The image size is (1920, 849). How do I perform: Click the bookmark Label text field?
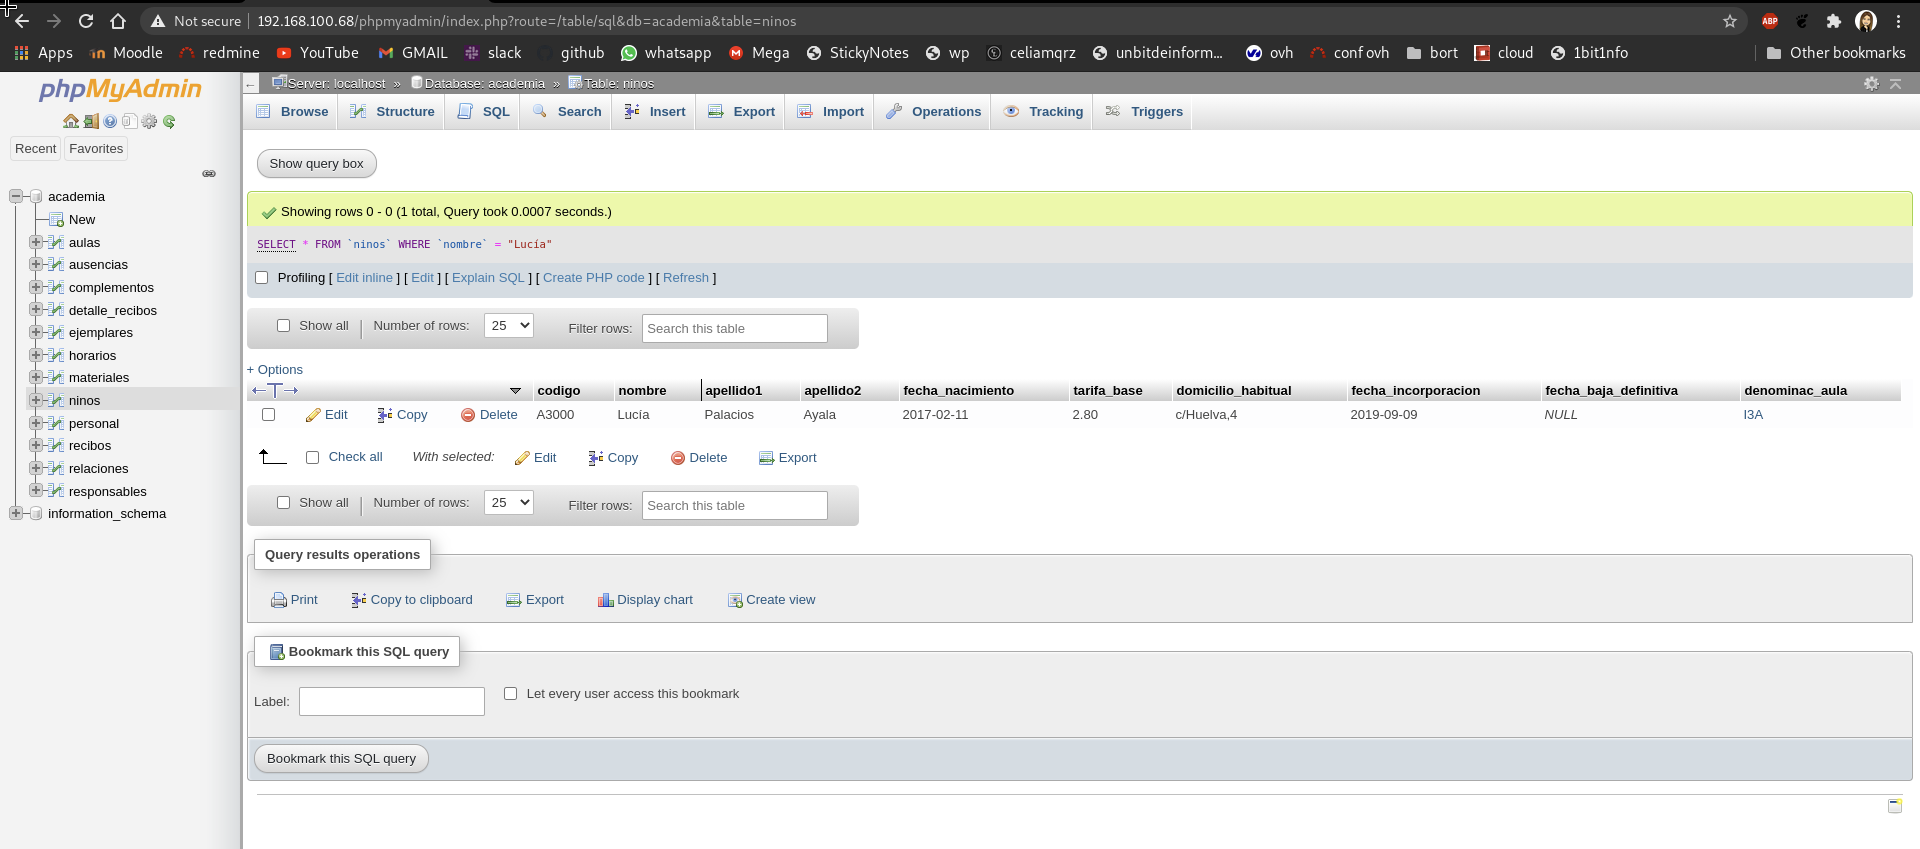(x=392, y=702)
